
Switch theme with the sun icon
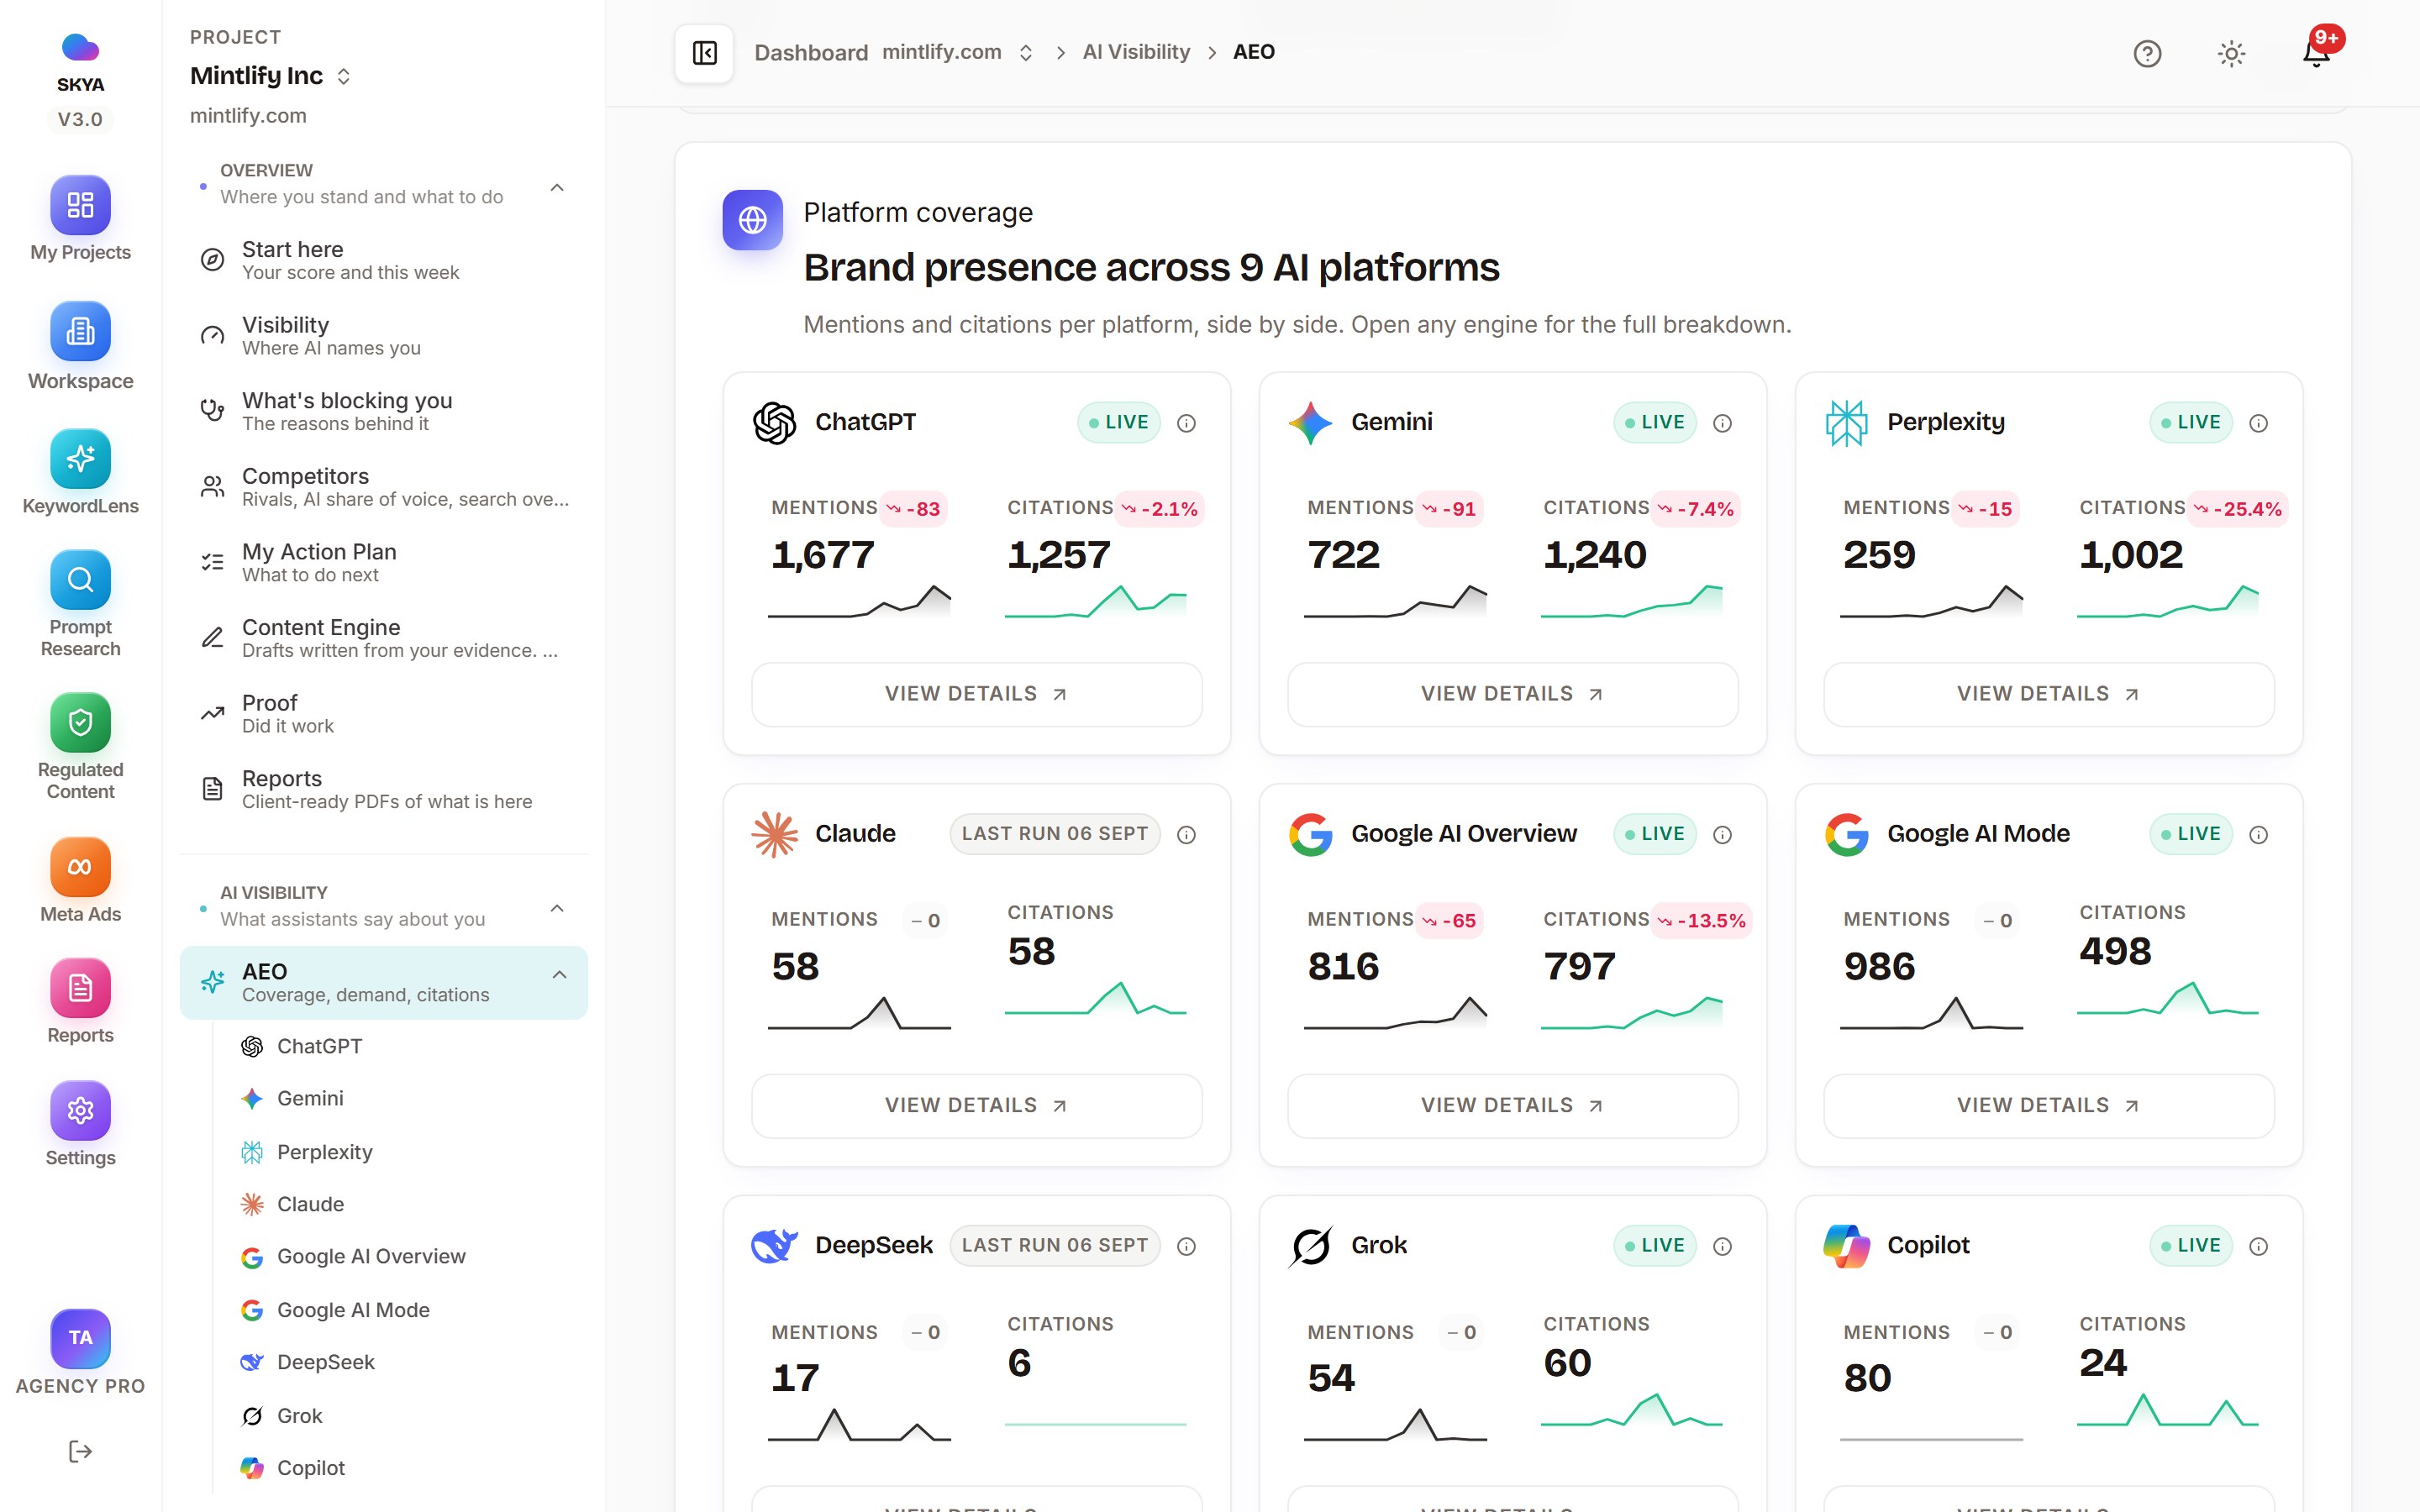pyautogui.click(x=2231, y=53)
